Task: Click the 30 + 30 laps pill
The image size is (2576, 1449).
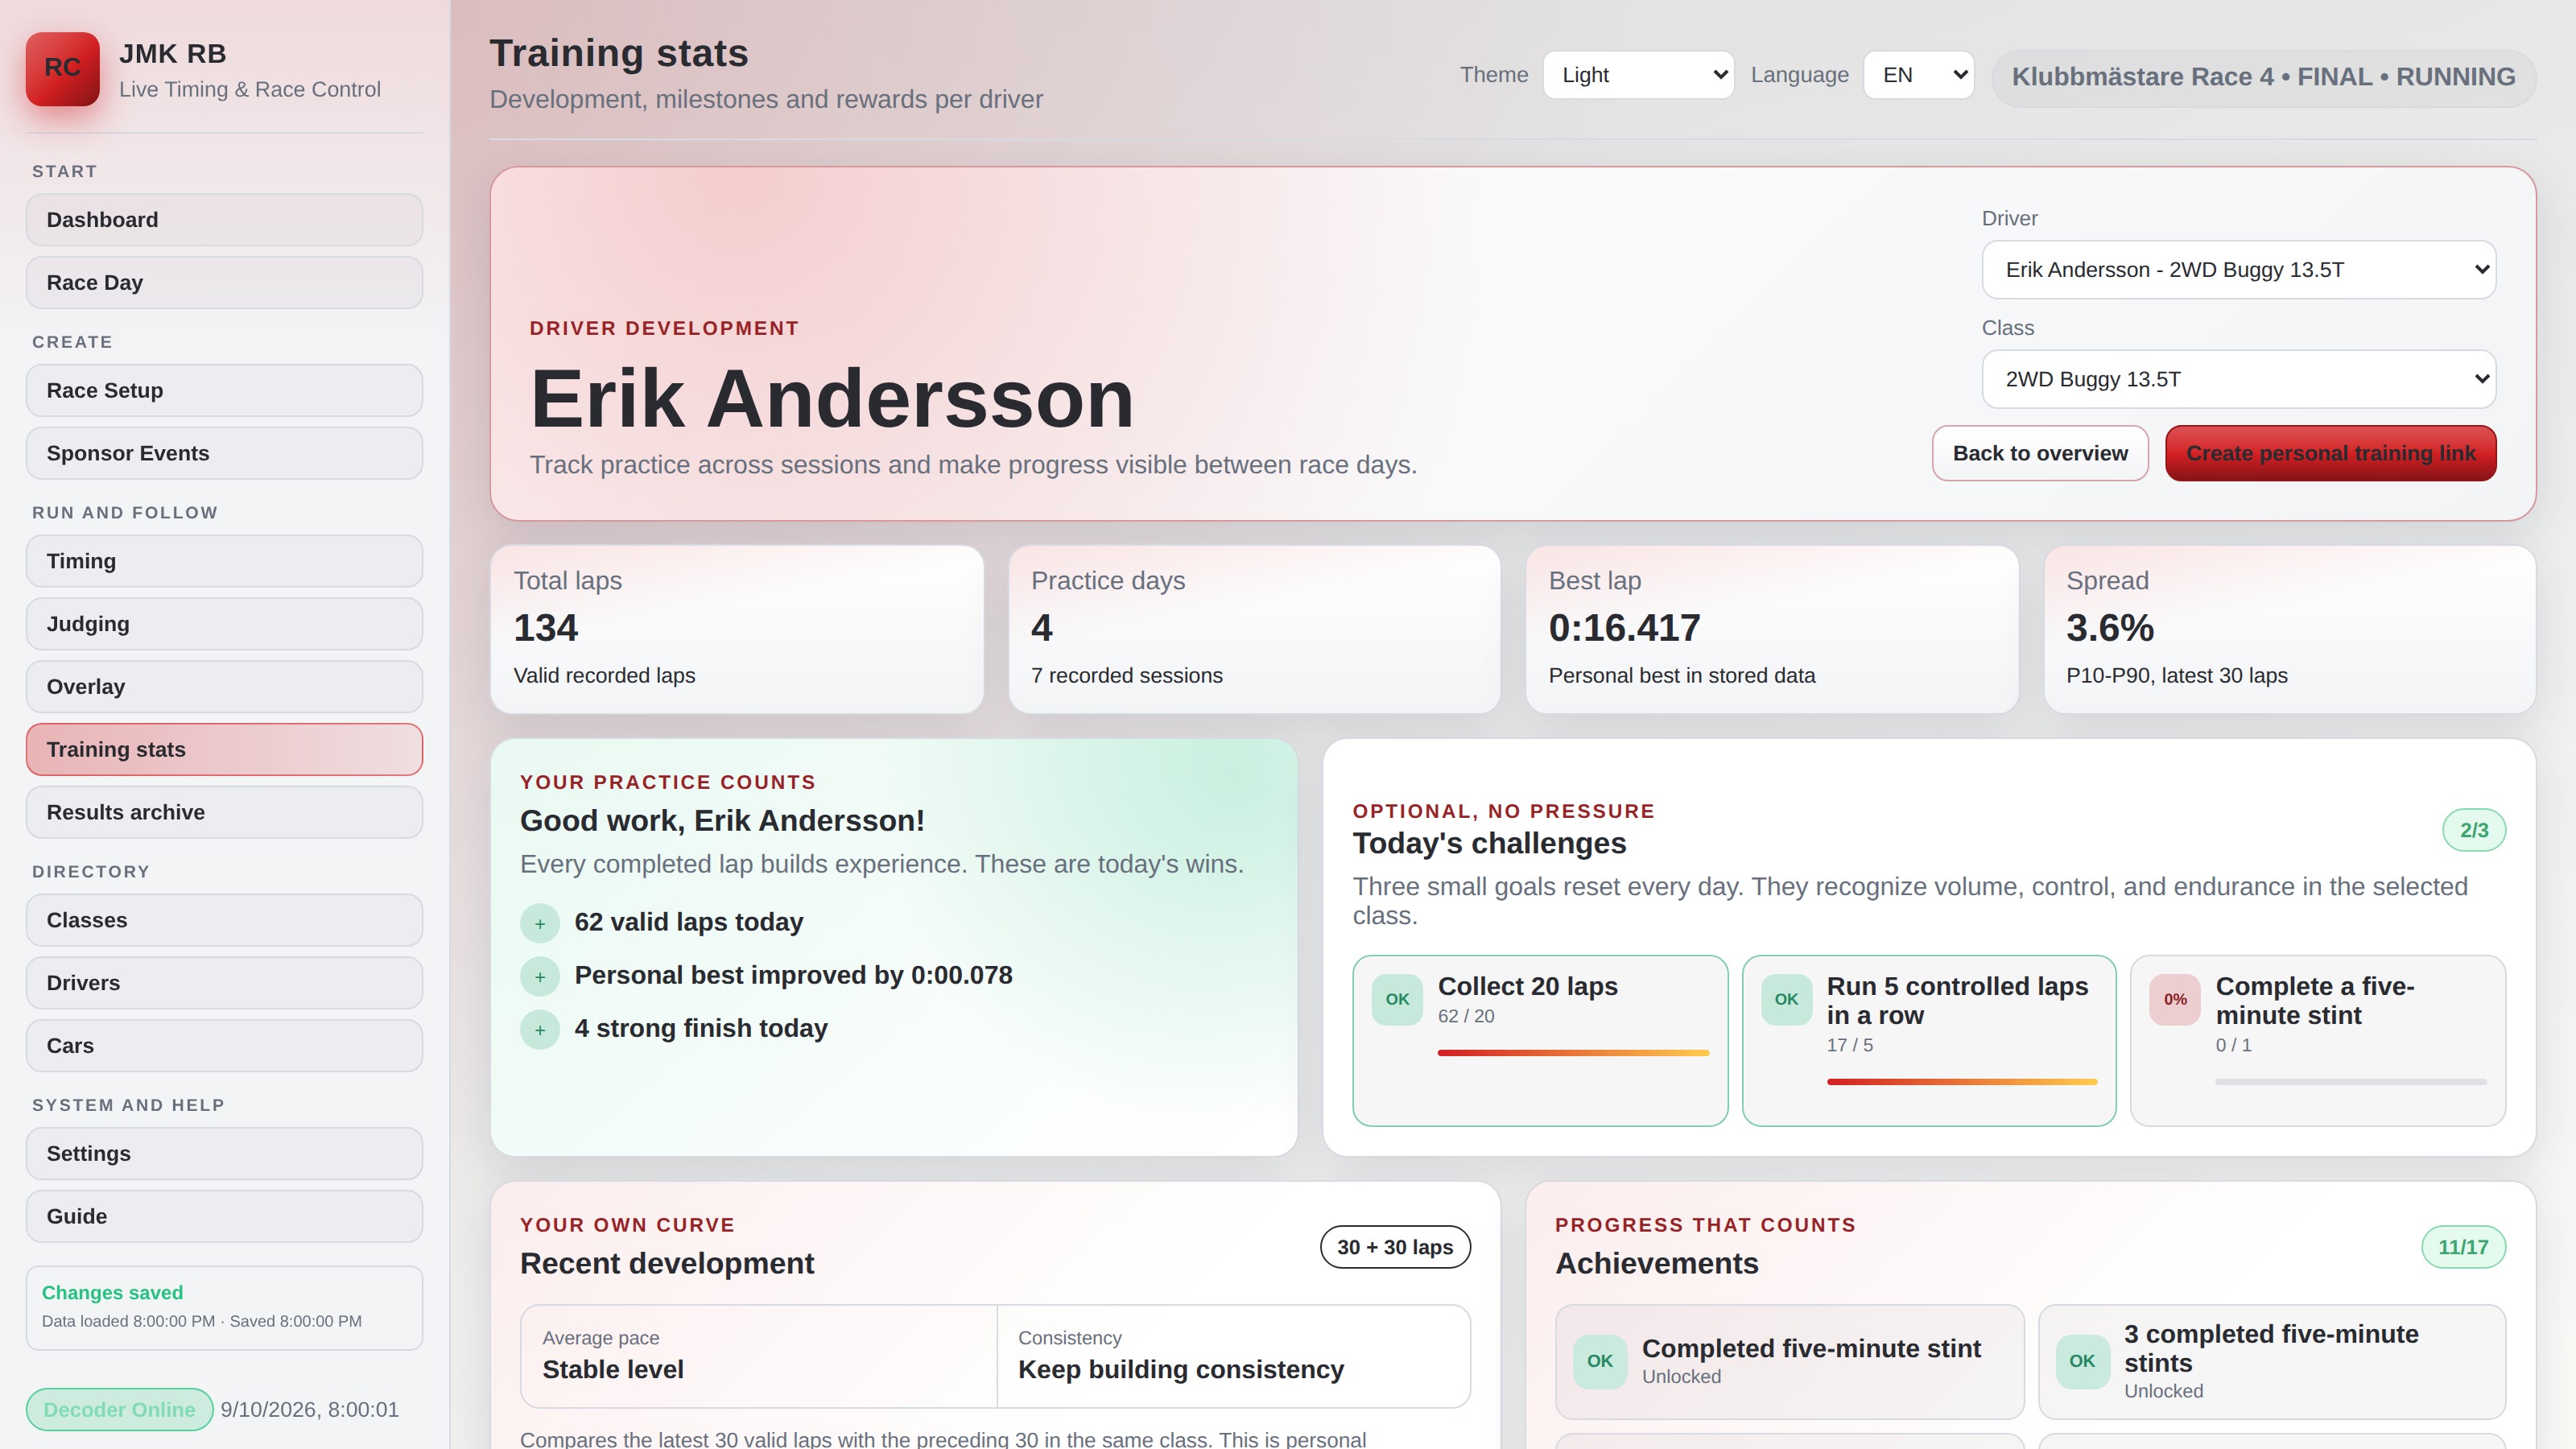Action: point(1395,1247)
